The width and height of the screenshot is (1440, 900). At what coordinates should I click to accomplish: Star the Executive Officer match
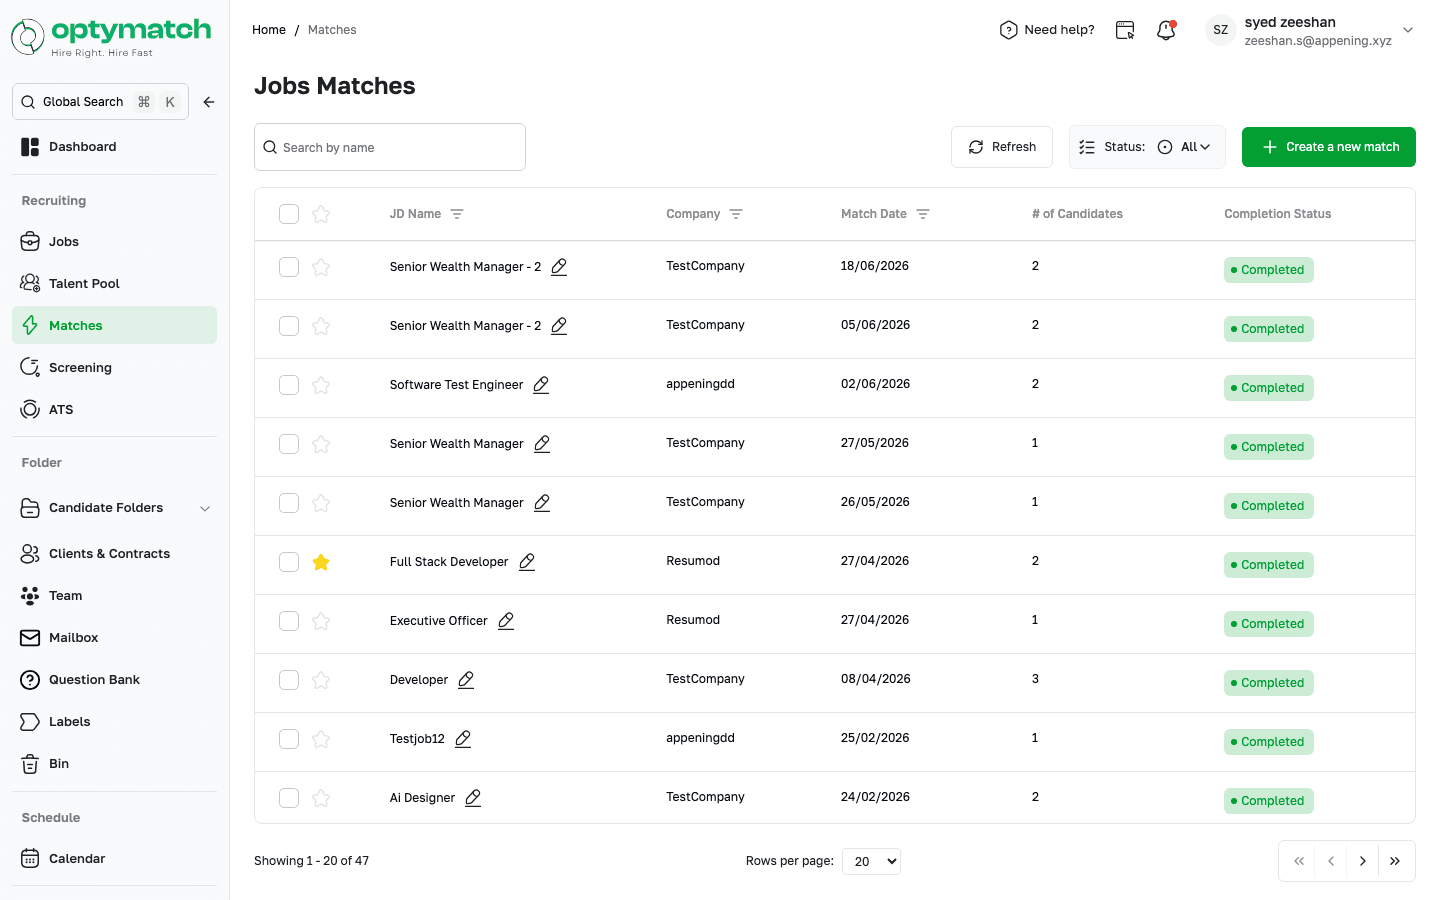321,621
